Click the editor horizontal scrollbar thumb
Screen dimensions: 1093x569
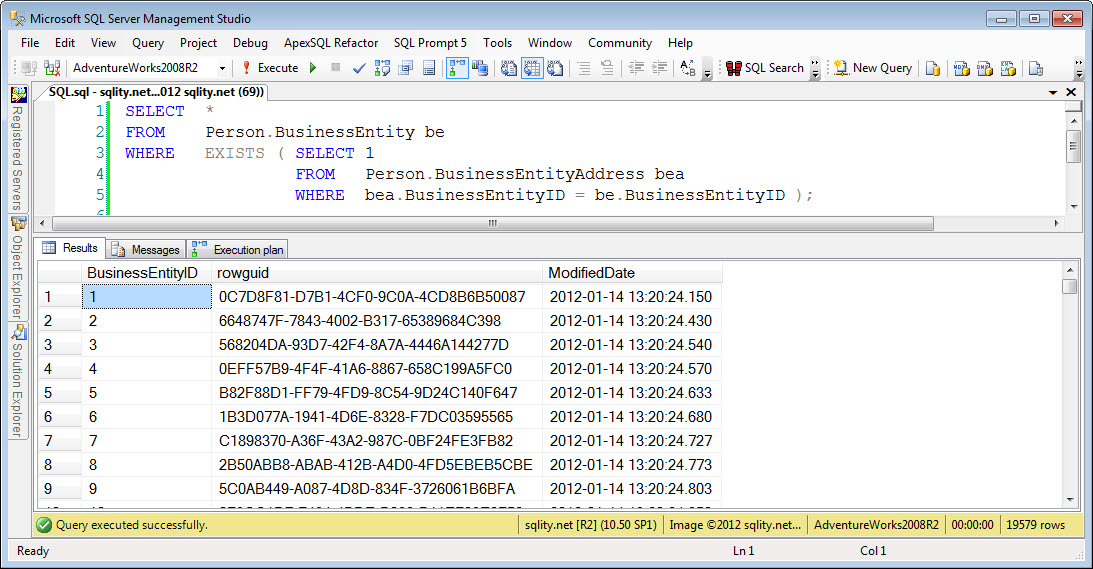point(493,223)
